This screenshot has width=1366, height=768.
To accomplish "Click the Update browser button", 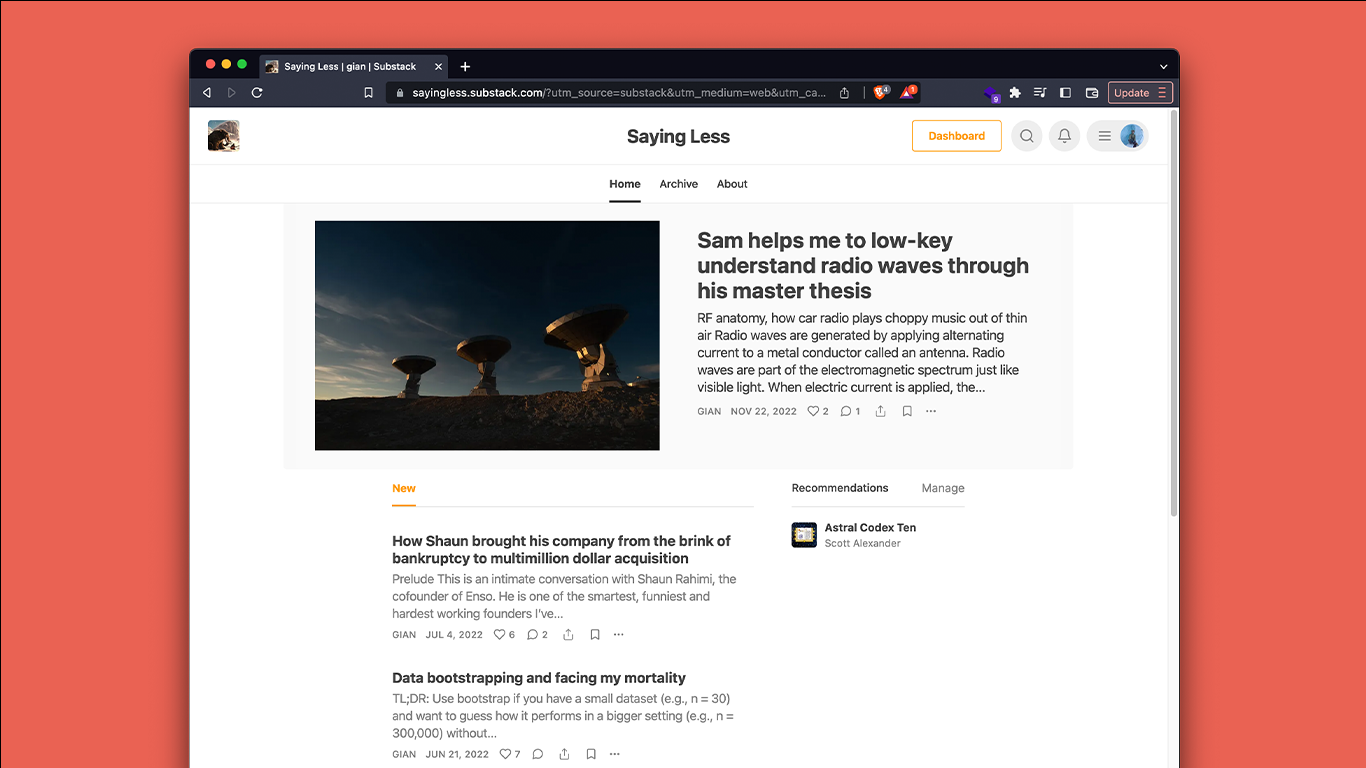I will click(x=1140, y=93).
